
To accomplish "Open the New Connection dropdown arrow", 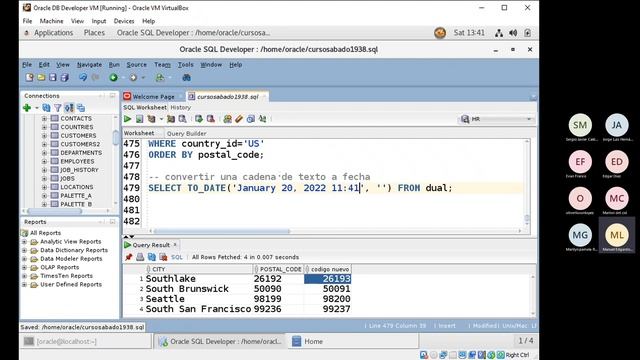I will [x=36, y=108].
